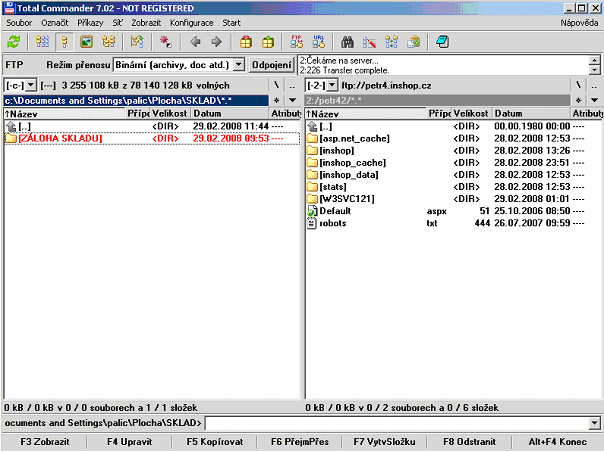Open new URL FTP connection icon
This screenshot has width=604, height=452.
pyautogui.click(x=319, y=42)
